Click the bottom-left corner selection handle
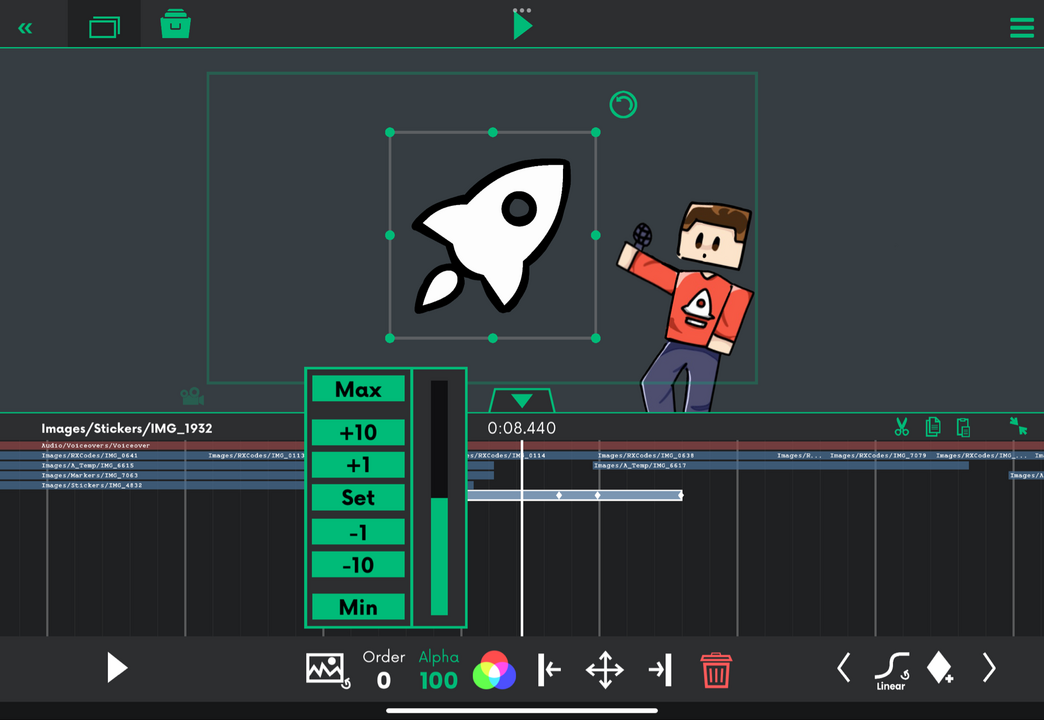Viewport: 1044px width, 720px height. (390, 338)
